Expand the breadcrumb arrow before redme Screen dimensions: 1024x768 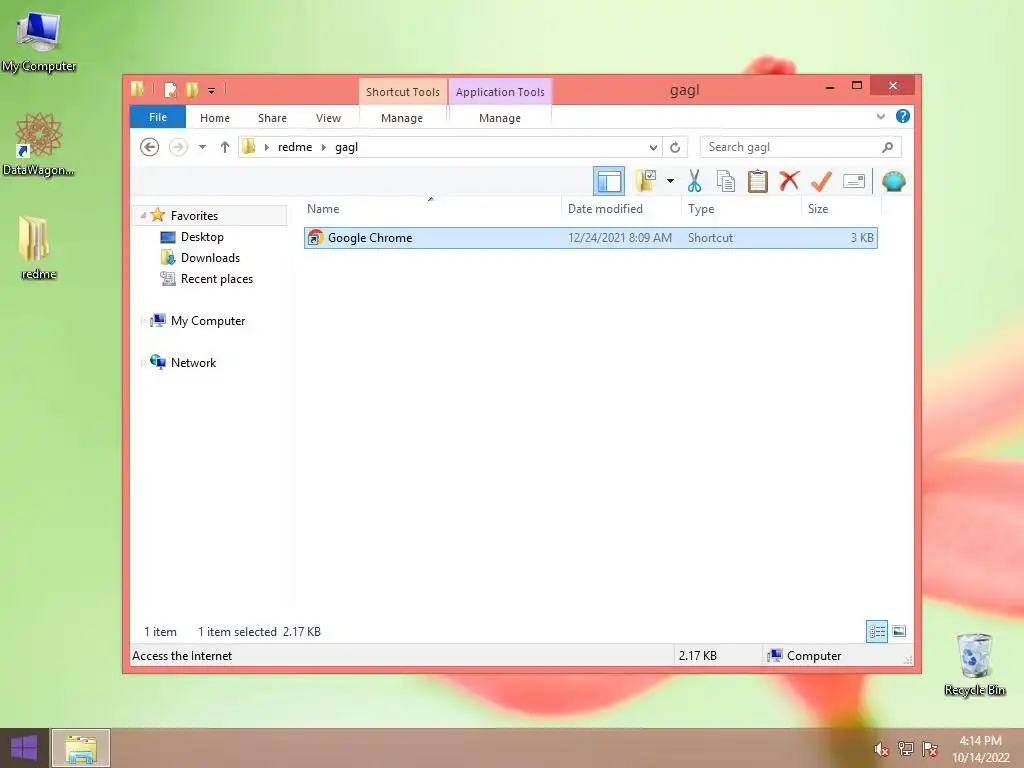click(x=266, y=147)
